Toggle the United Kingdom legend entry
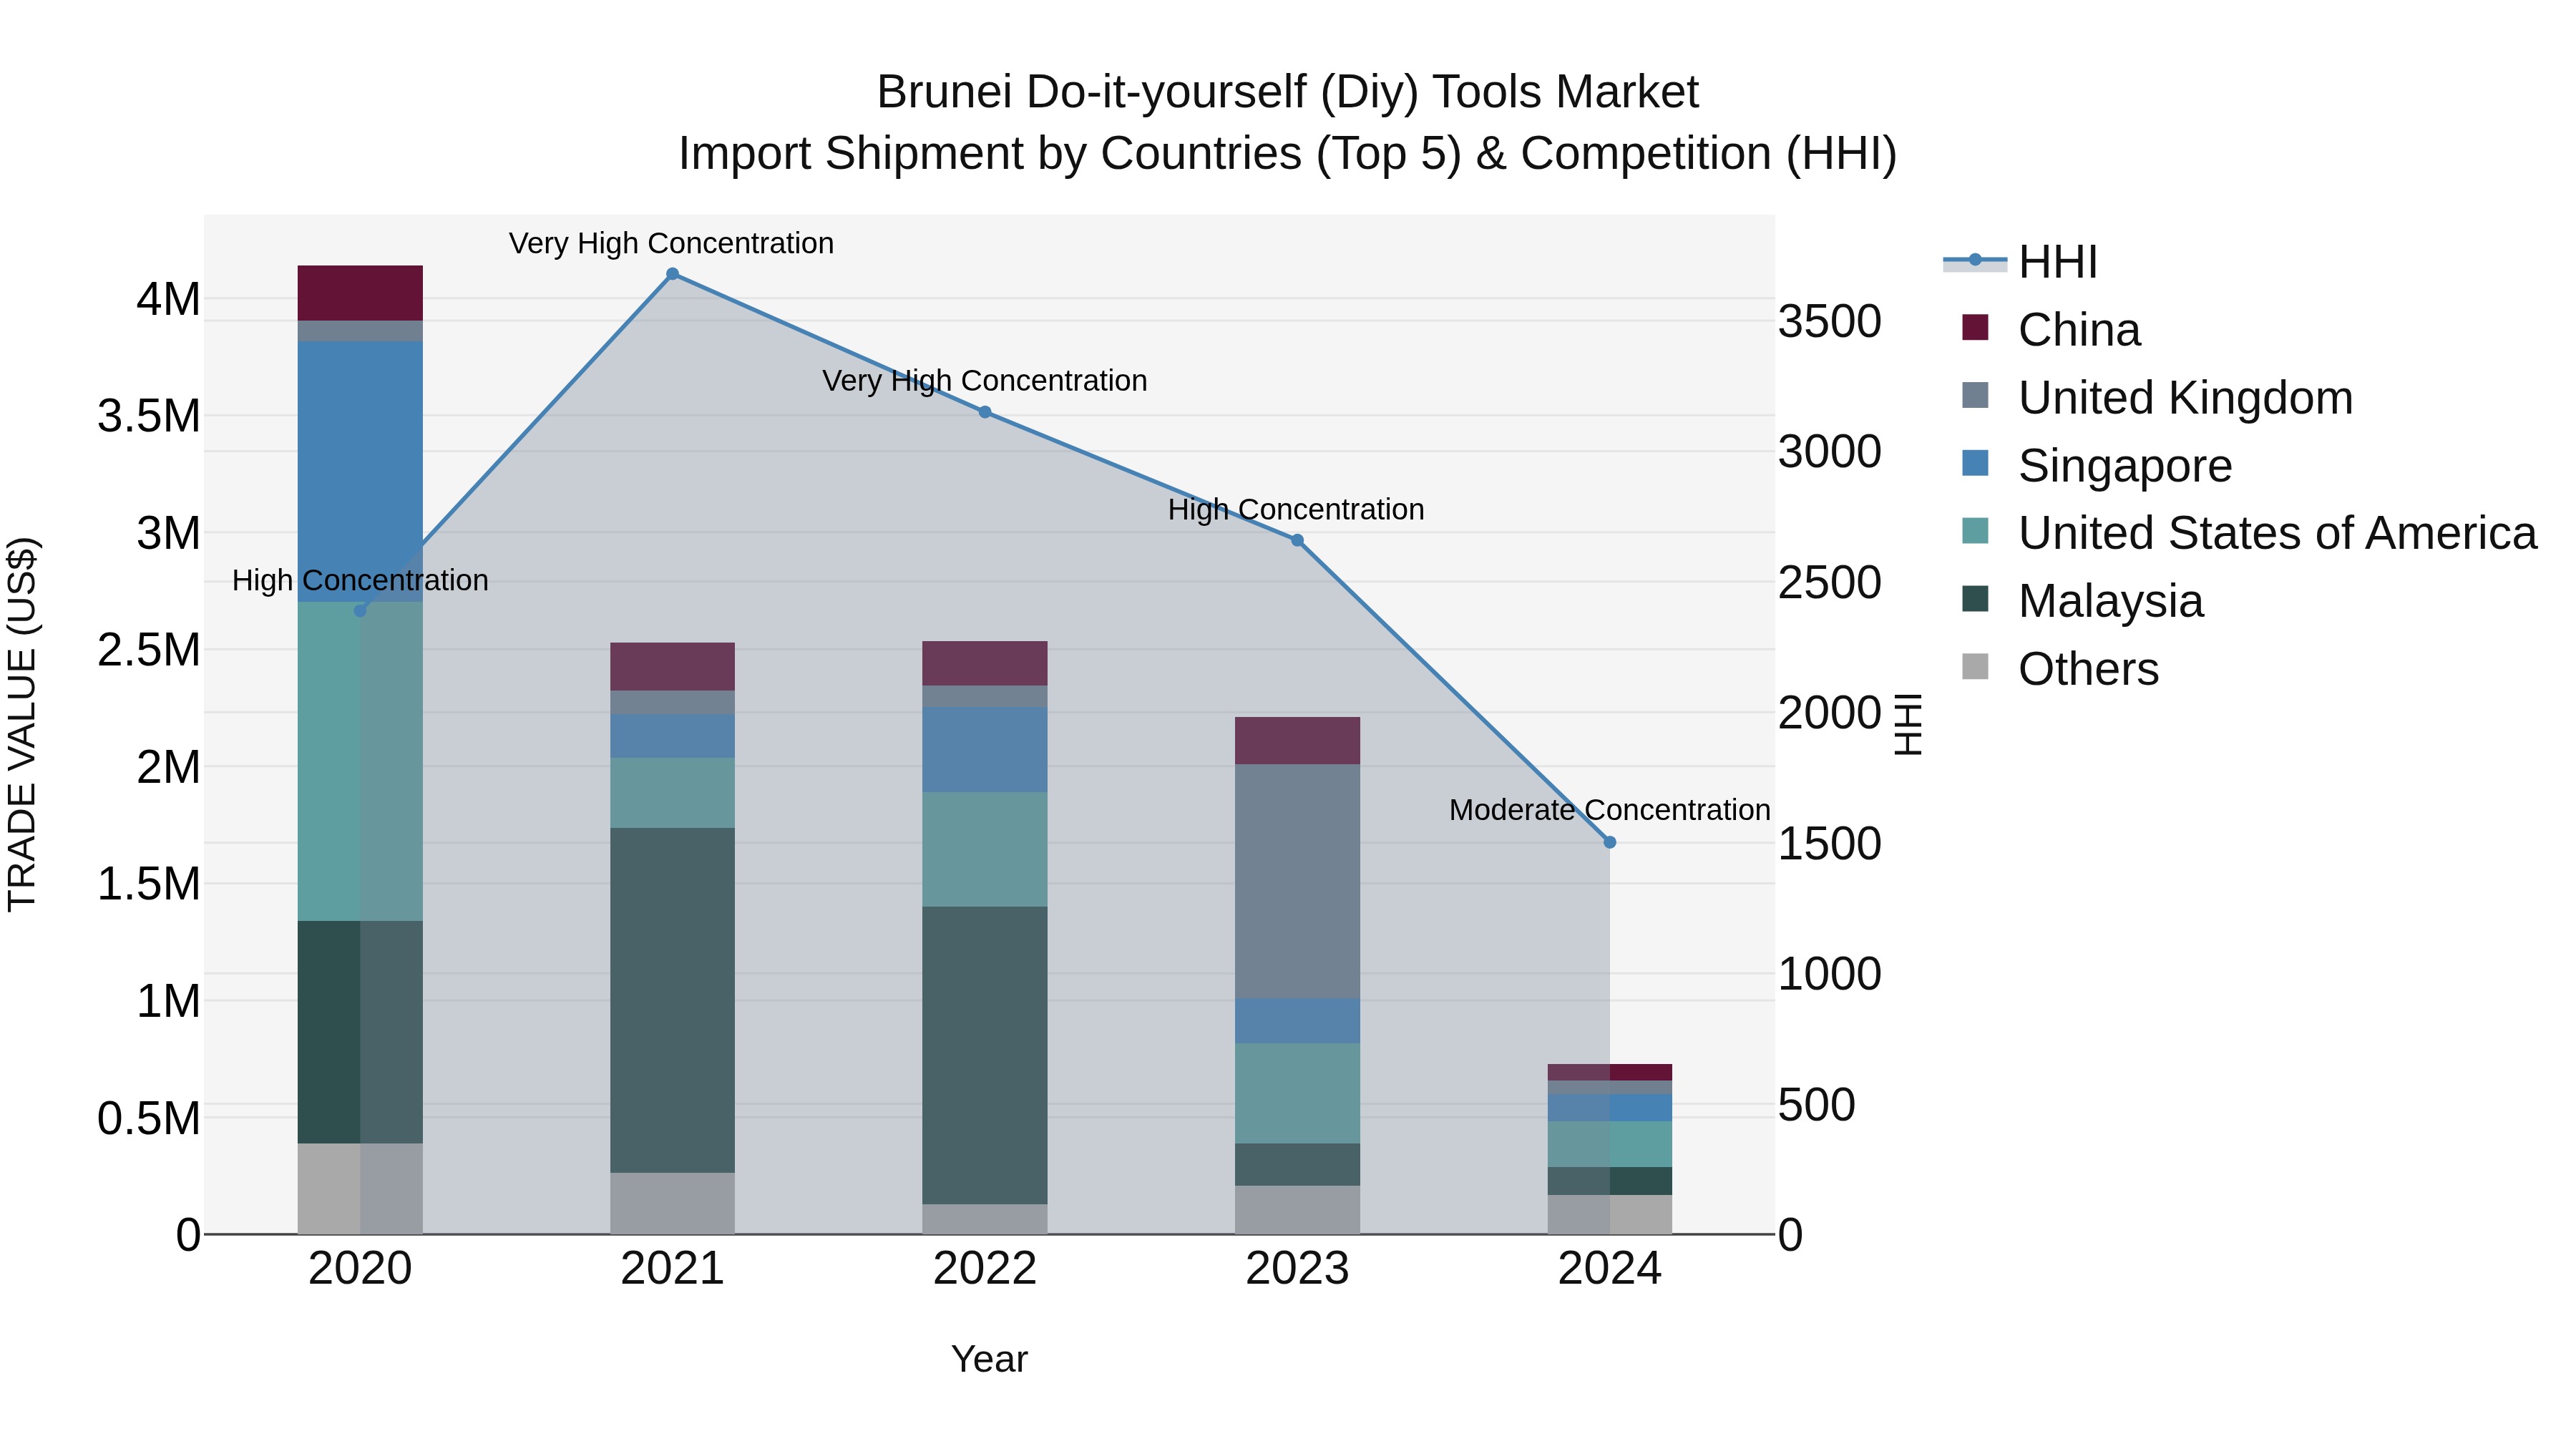Image resolution: width=2576 pixels, height=1449 pixels. click(2157, 397)
